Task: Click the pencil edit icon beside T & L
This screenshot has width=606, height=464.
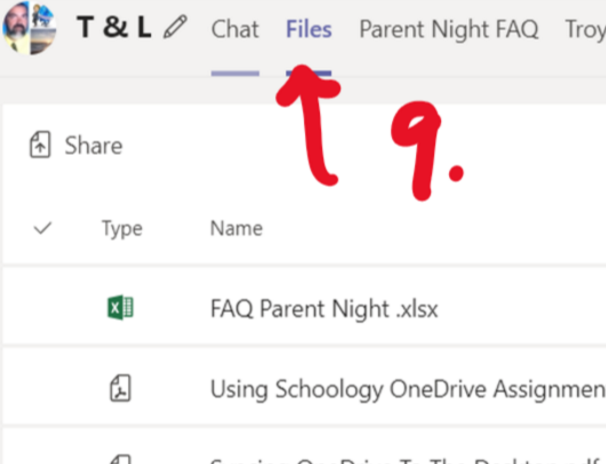Action: tap(175, 28)
